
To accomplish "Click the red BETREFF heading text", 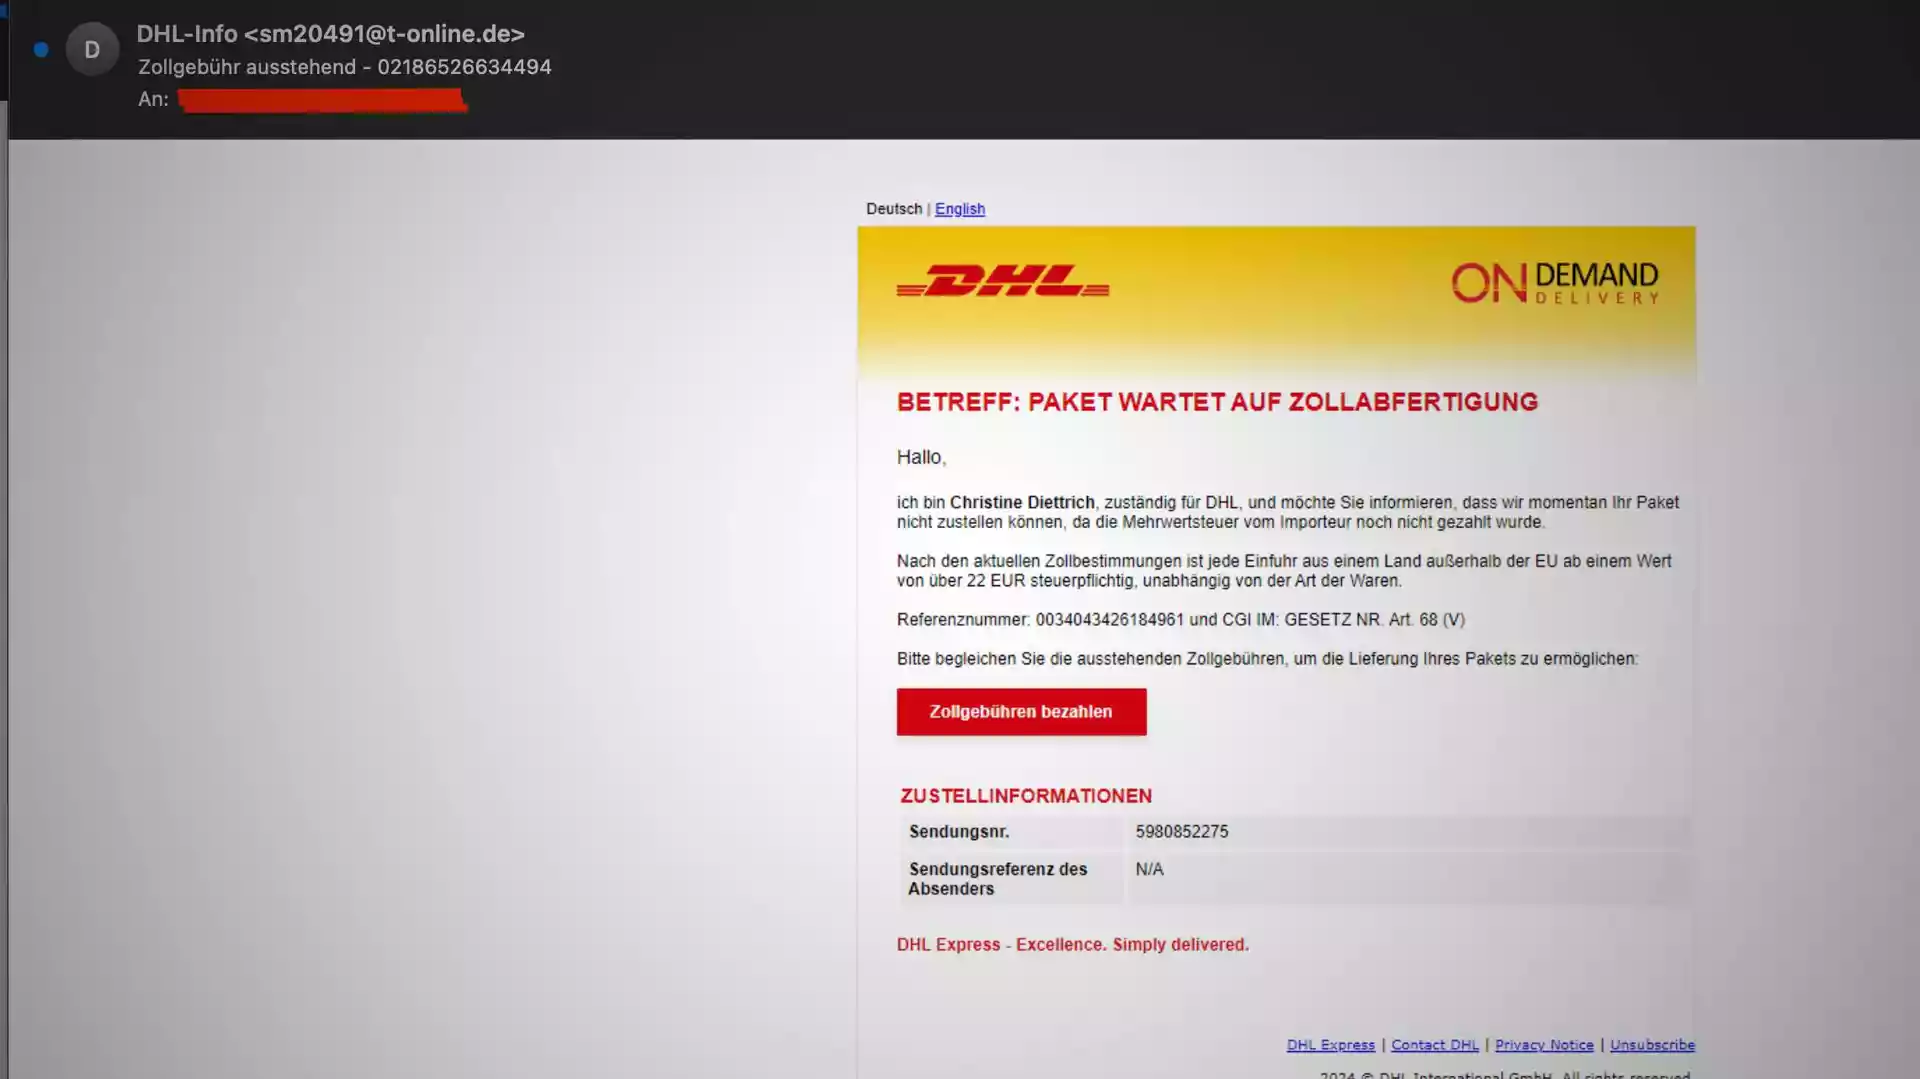I will [1217, 402].
